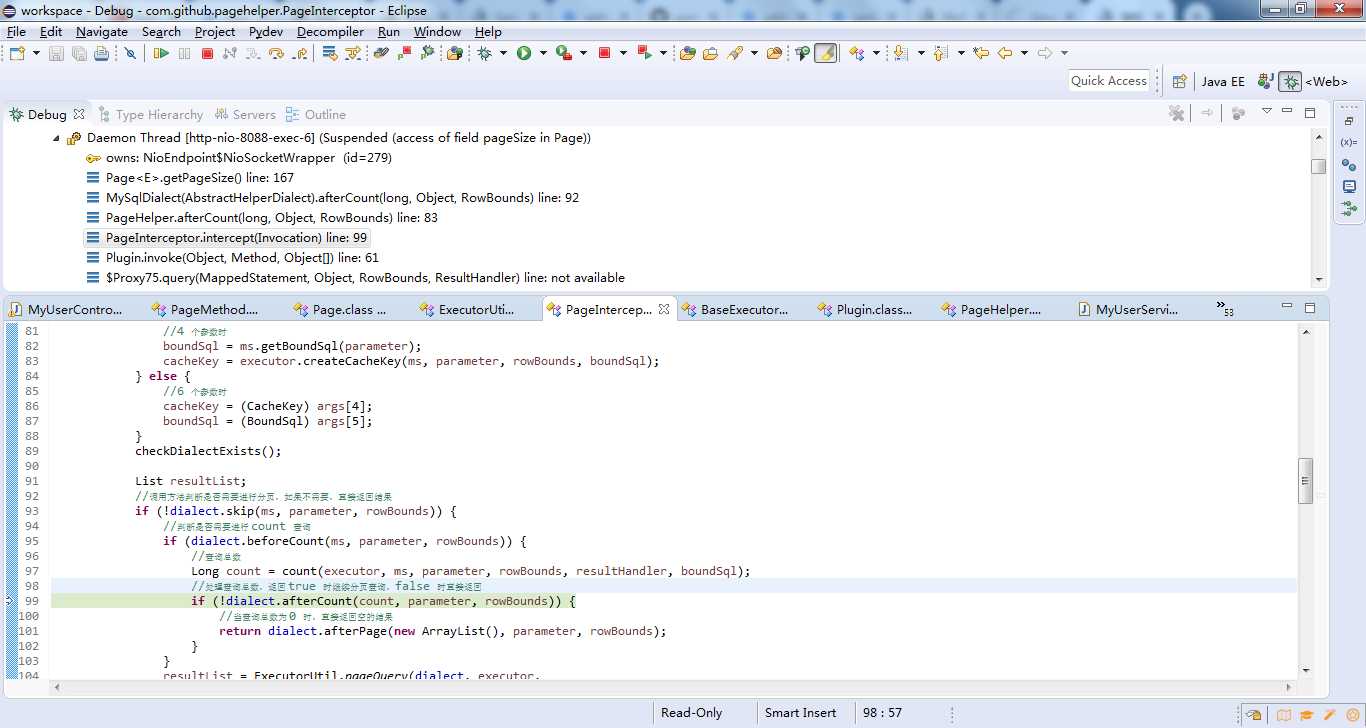Click the Search flashlight icon

click(x=735, y=53)
